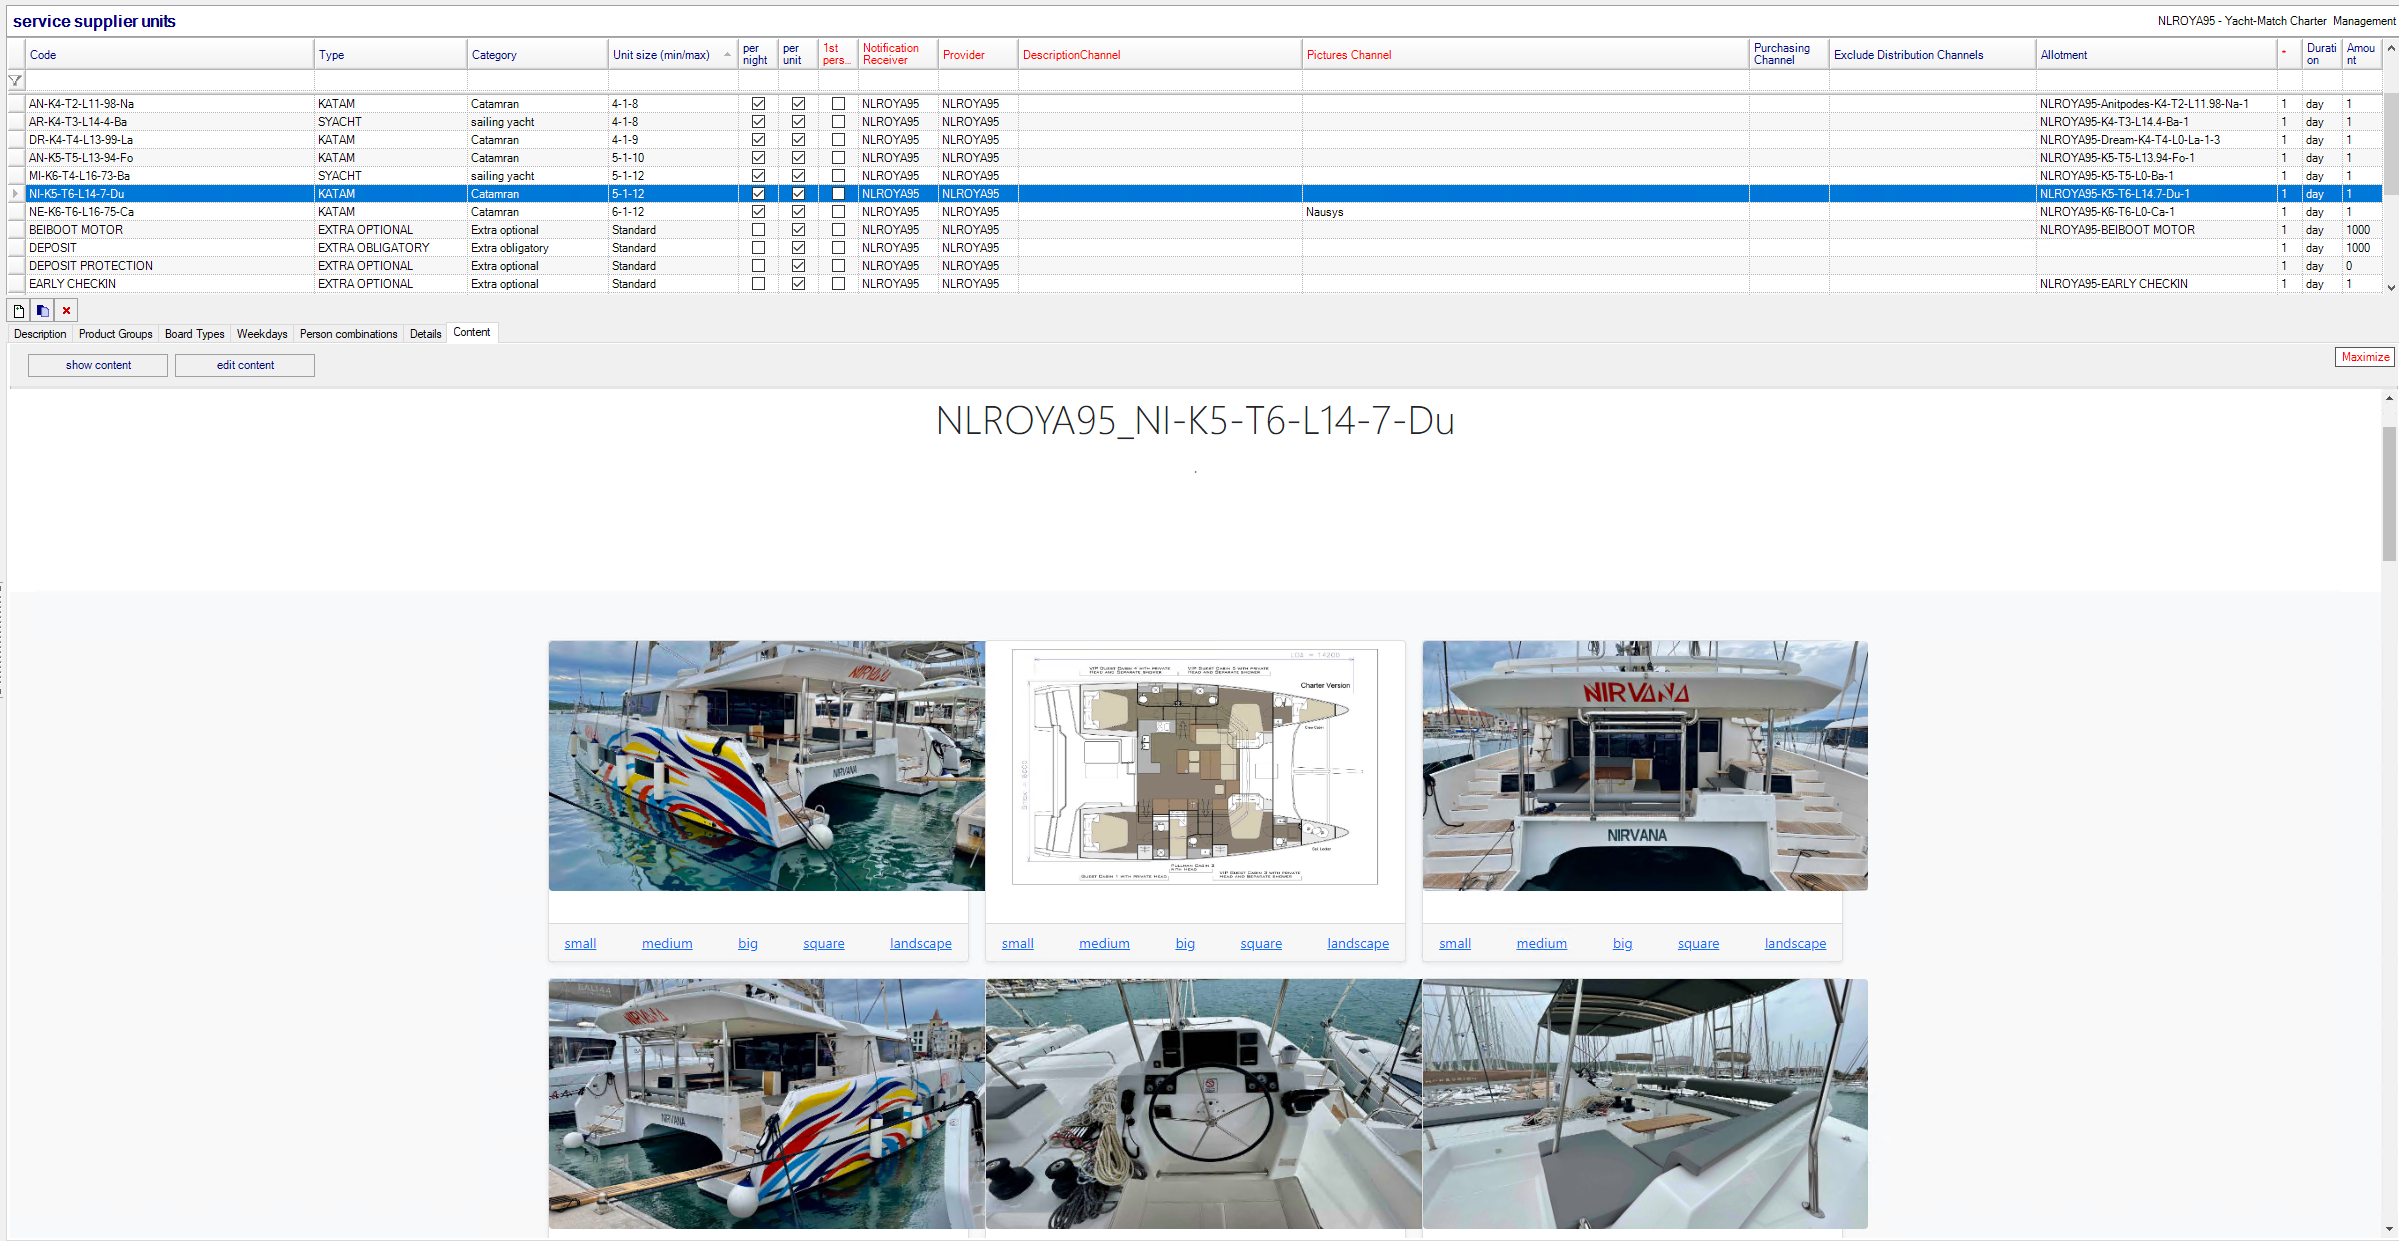Viewport: 2399px width, 1241px height.
Task: Open landscape link under floor plan image
Action: click(x=1357, y=943)
